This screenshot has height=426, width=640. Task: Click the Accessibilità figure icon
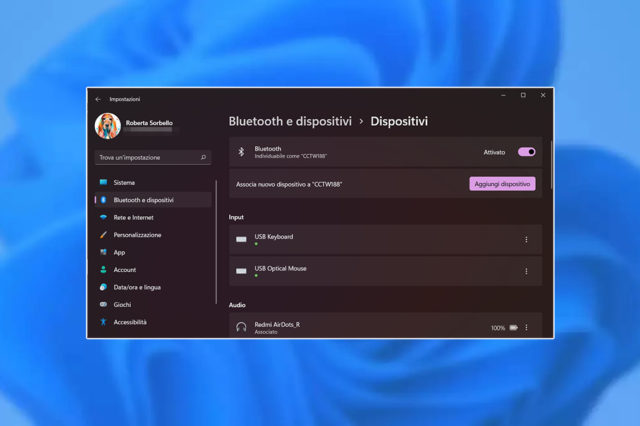tap(103, 322)
